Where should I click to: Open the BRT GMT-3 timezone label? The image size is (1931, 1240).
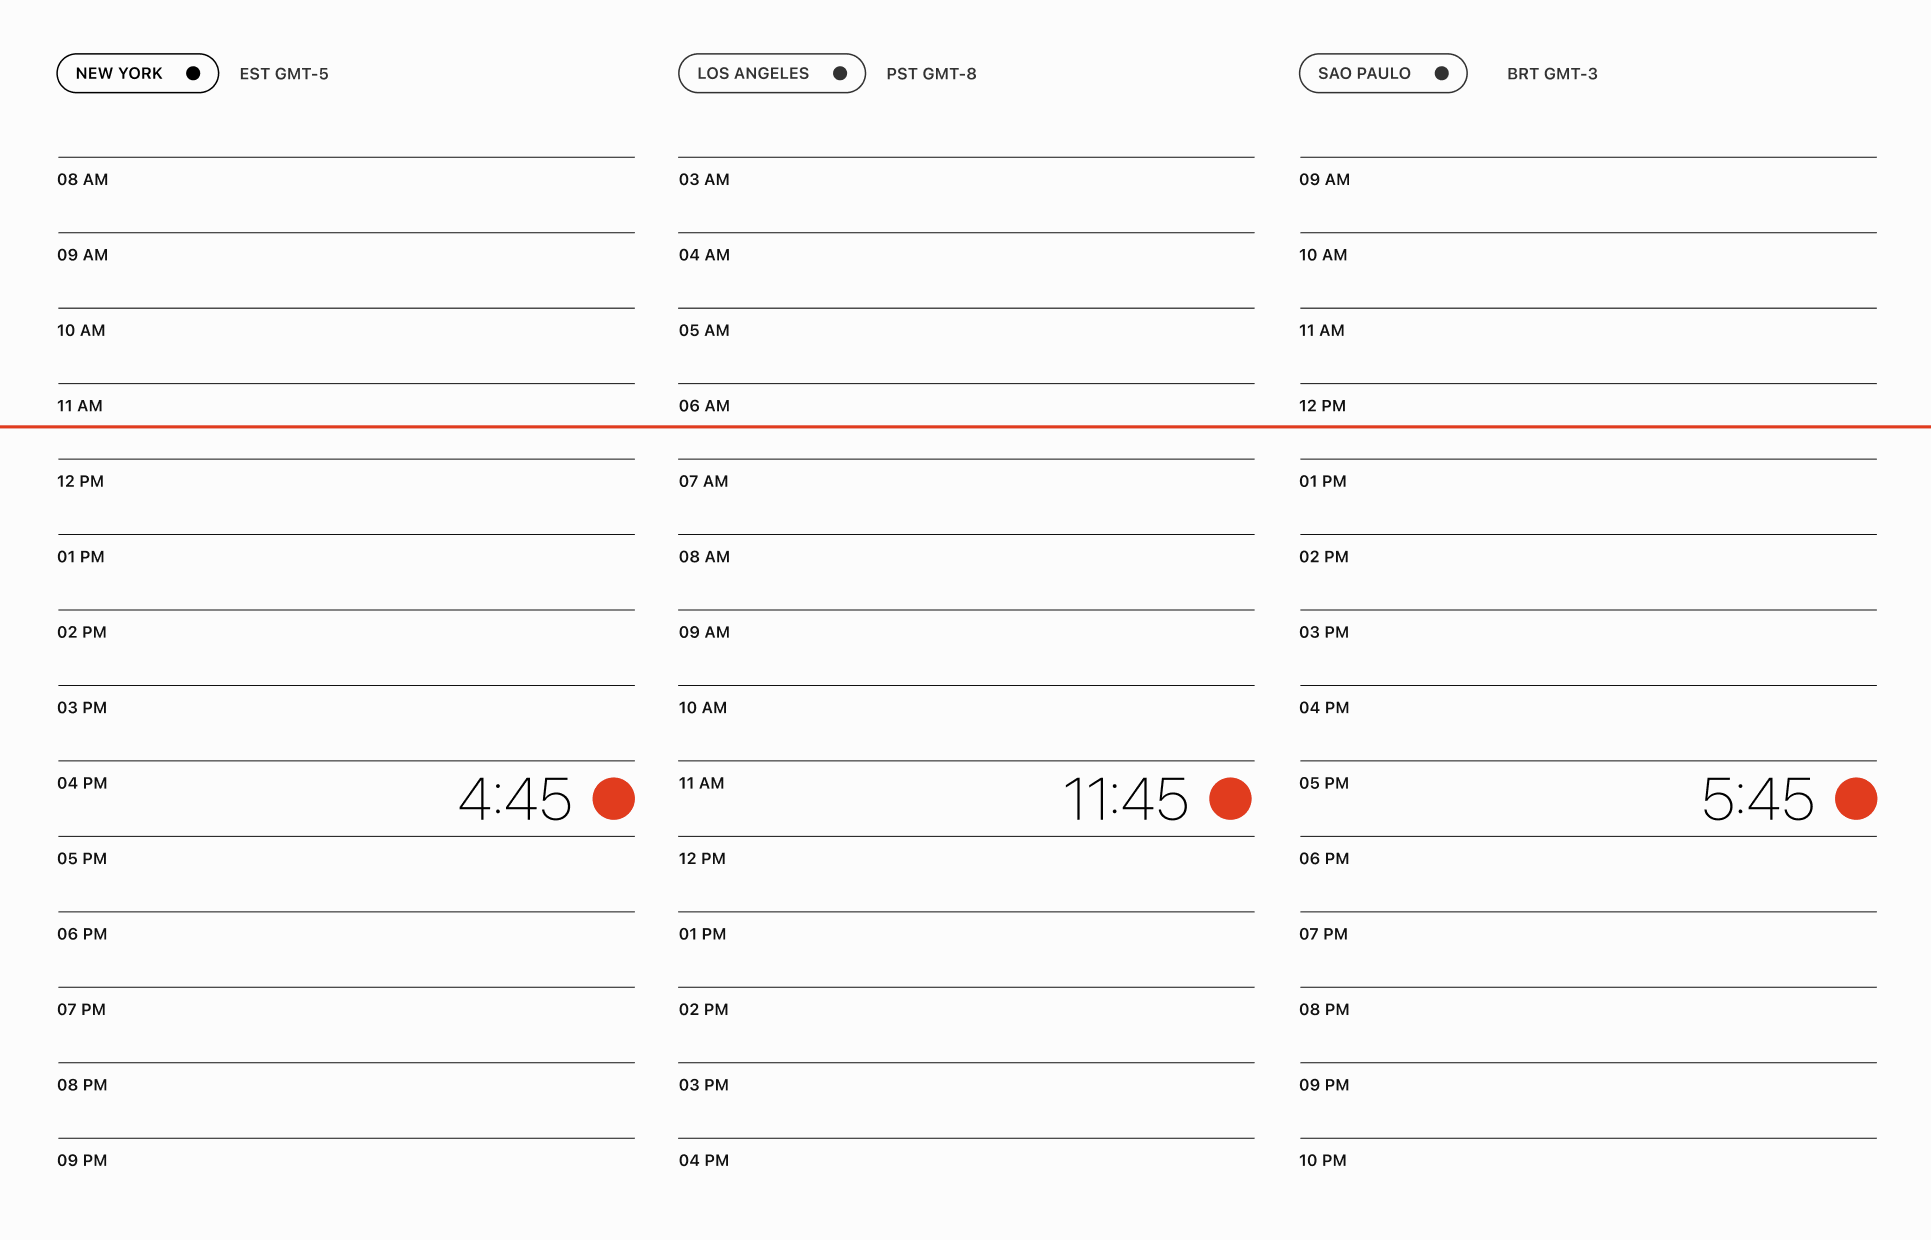(x=1552, y=74)
